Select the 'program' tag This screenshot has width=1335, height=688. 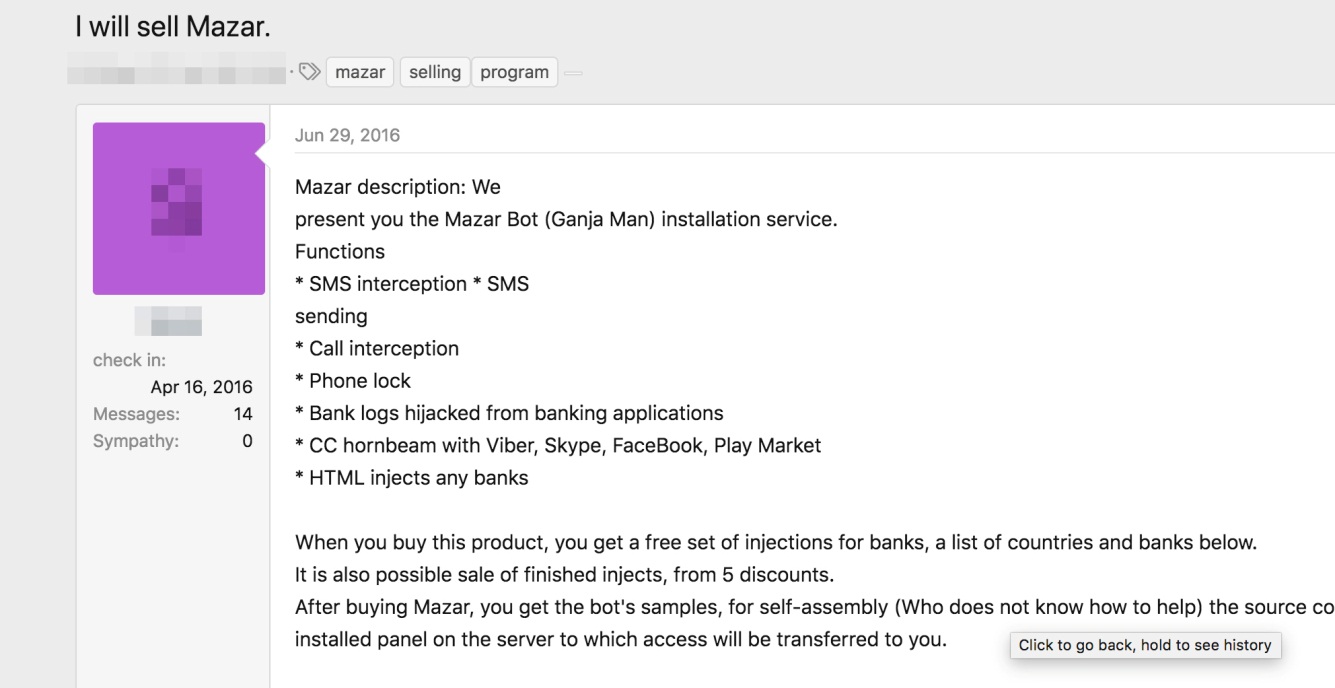pos(514,72)
